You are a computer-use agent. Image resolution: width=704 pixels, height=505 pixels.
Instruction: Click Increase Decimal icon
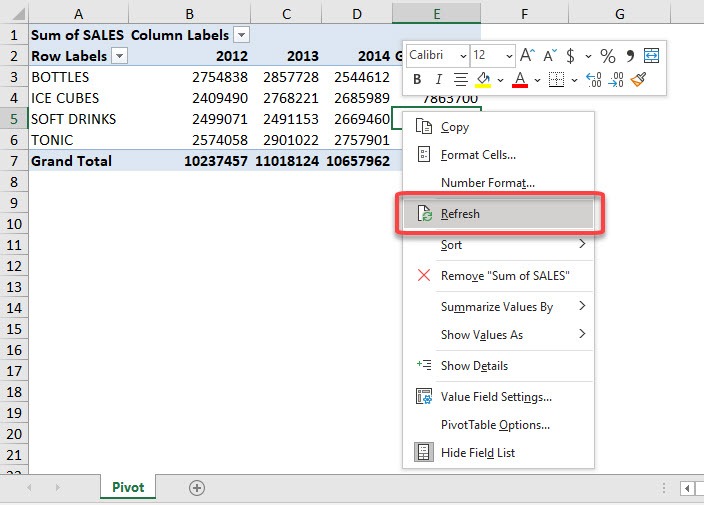tap(594, 80)
